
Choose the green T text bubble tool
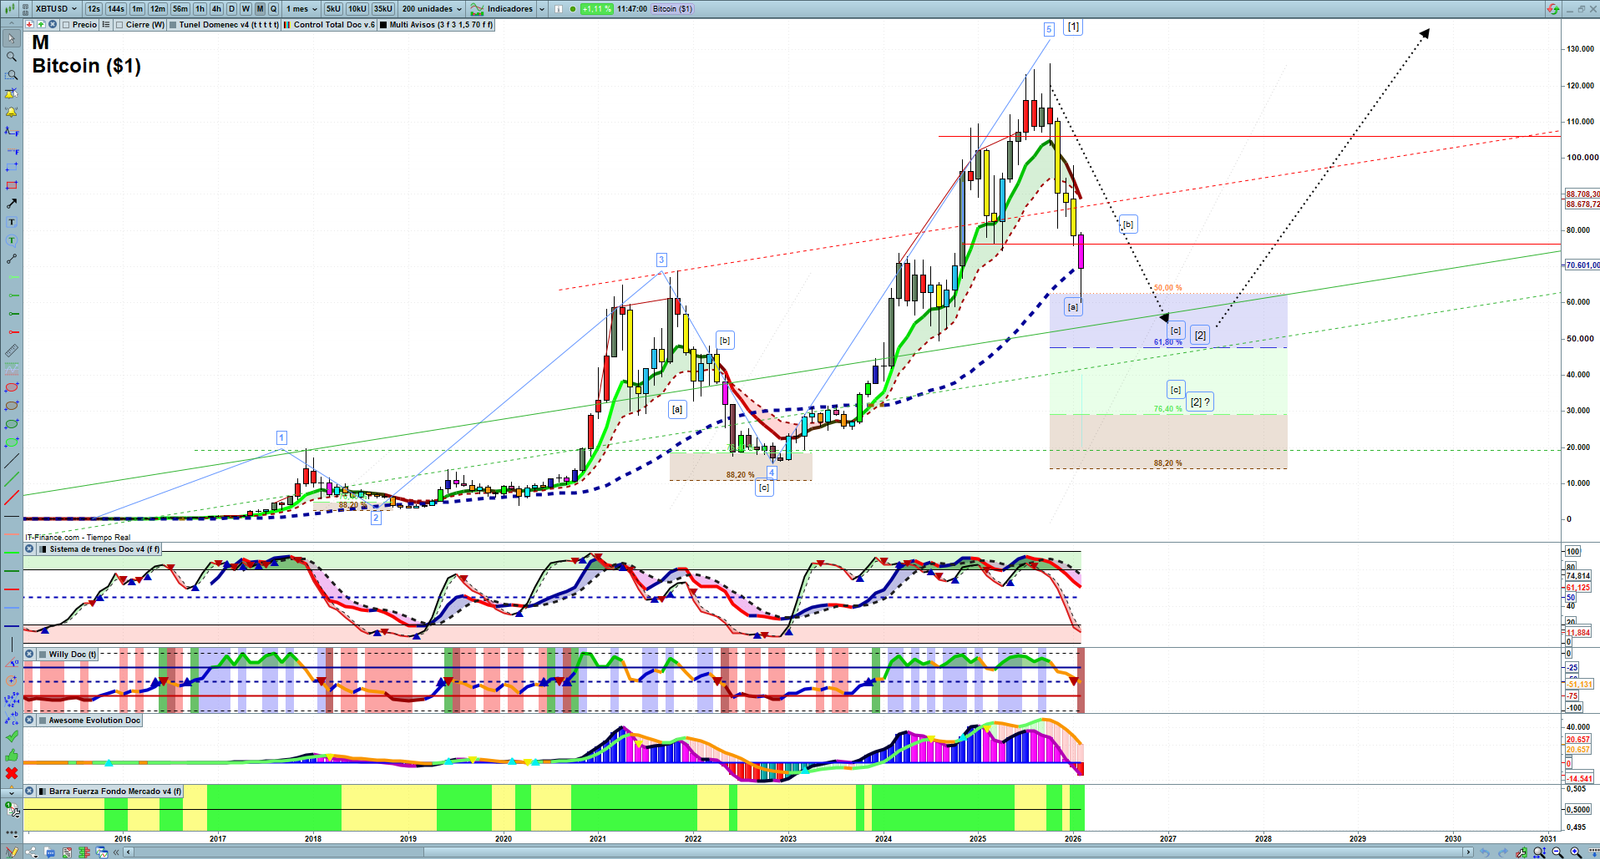[x=12, y=240]
